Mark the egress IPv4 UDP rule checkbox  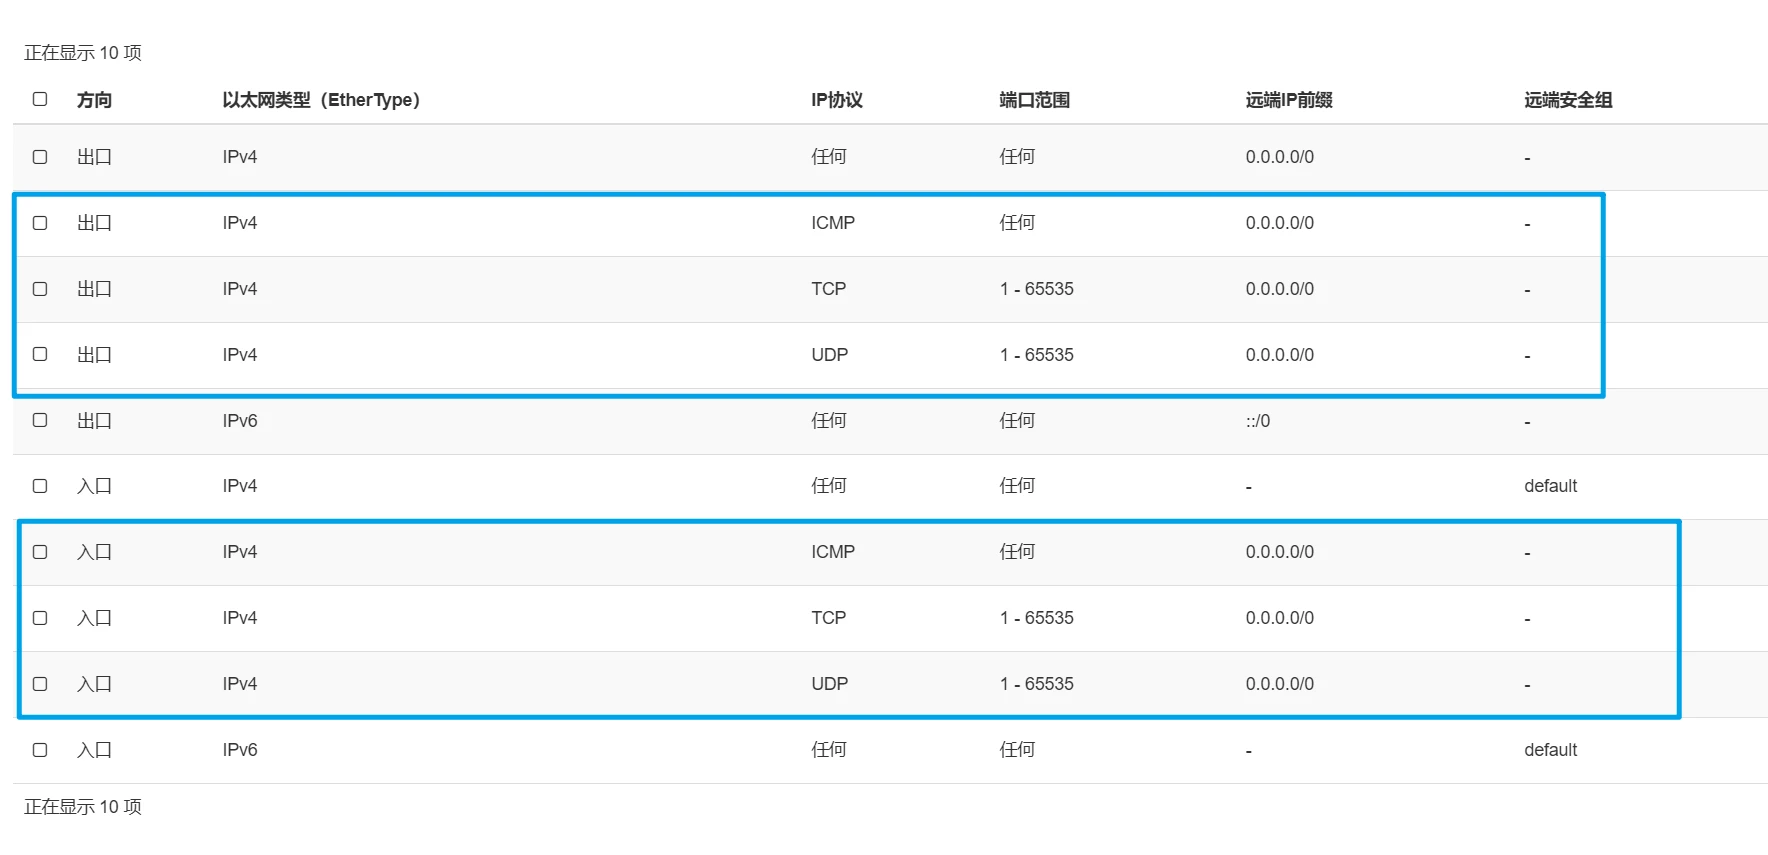point(40,354)
